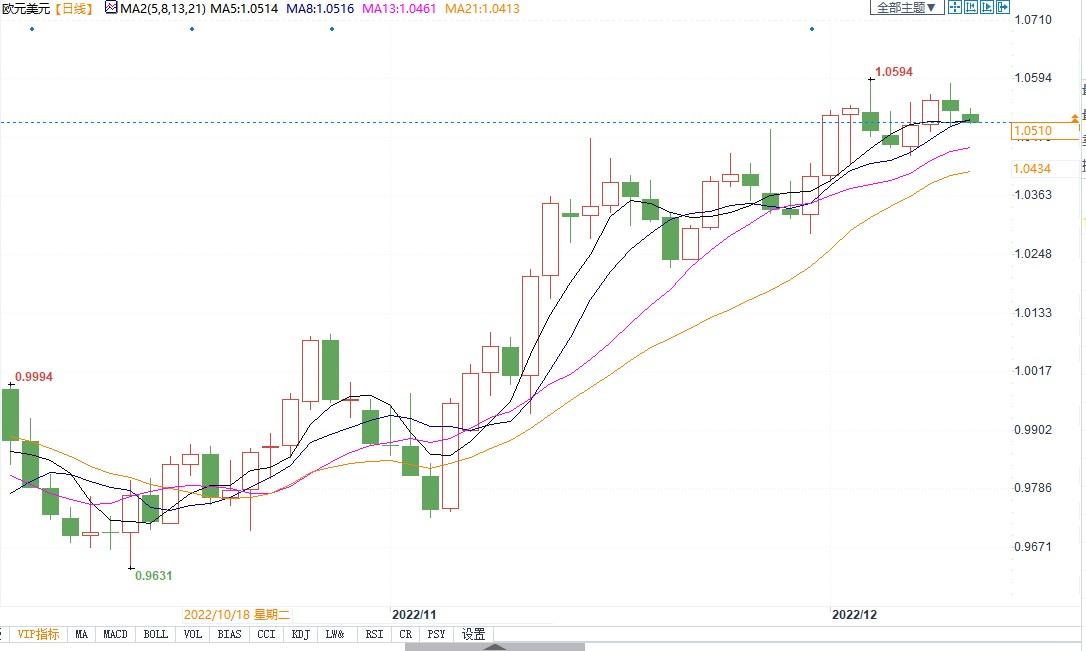Viewport: 1086px width, 651px height.
Task: Click the third chart icon with play arrow
Action: [x=987, y=8]
